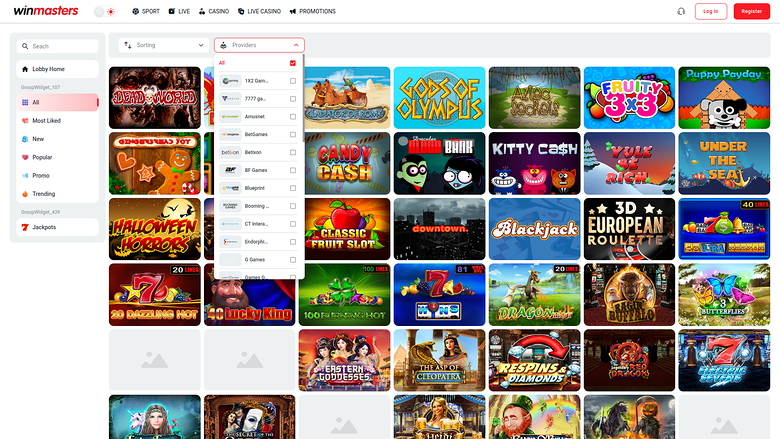Click the headset support icon
Viewport: 780px width, 439px height.
(x=681, y=11)
